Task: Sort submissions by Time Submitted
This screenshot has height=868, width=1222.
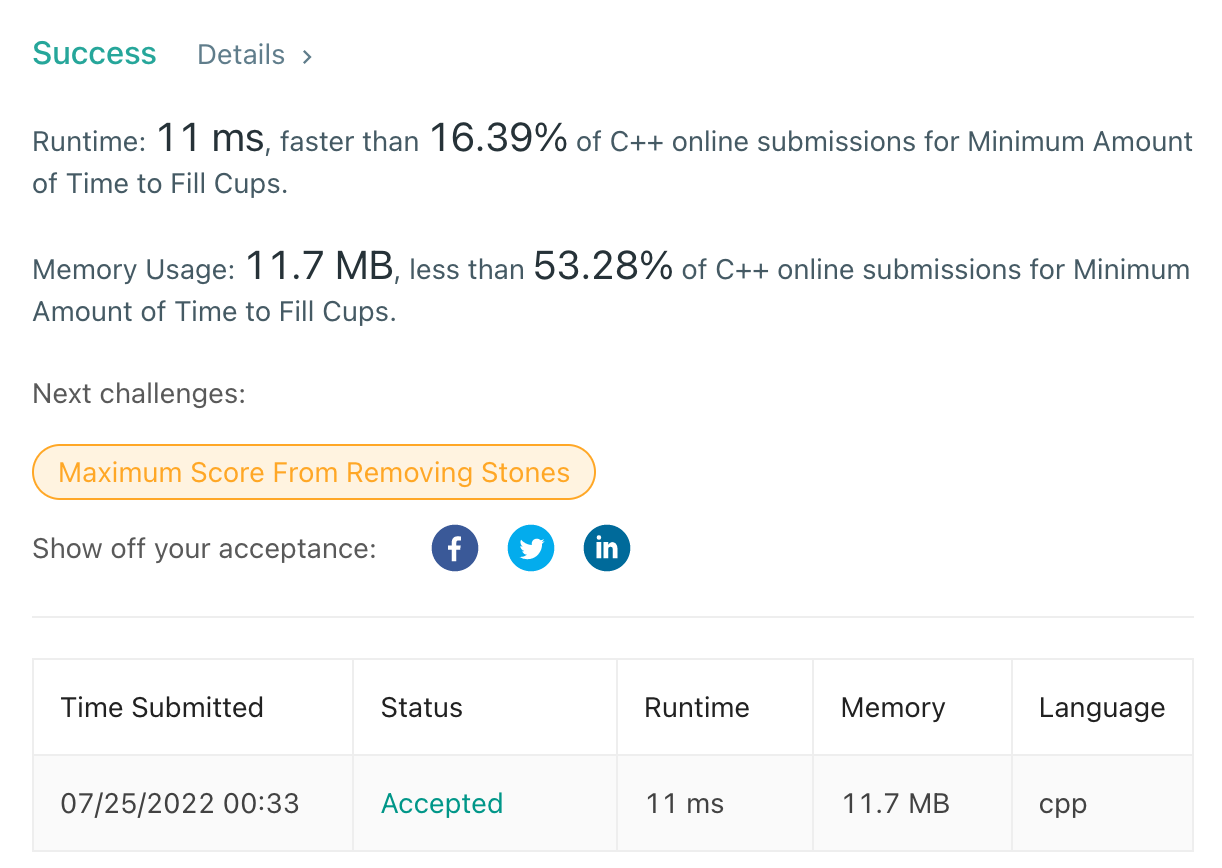Action: (x=162, y=707)
